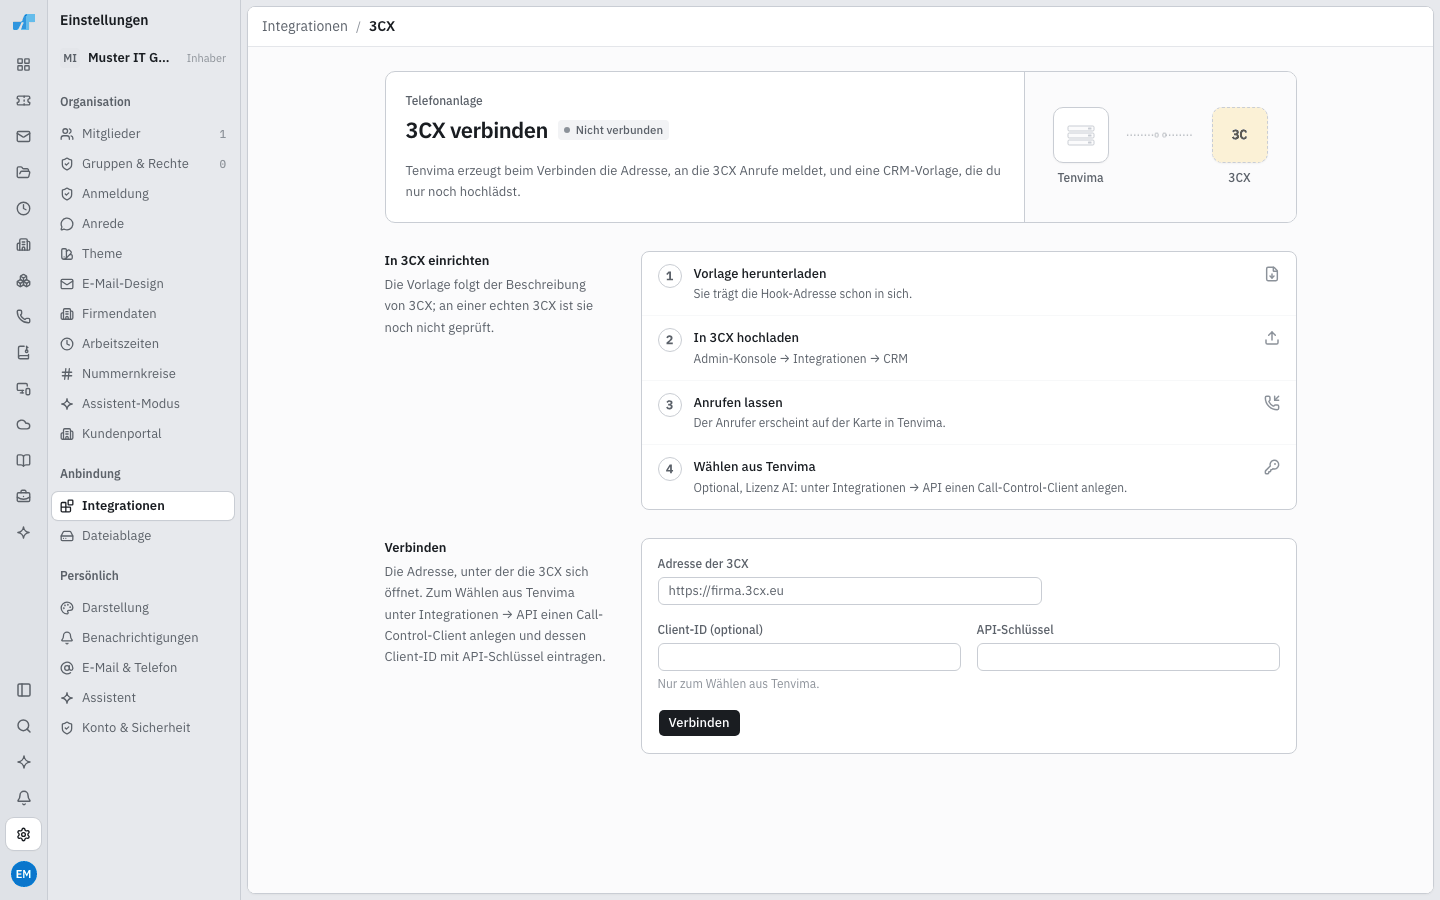This screenshot has height=900, width=1440.
Task: Focus the Client-ID (optional) field
Action: click(809, 657)
